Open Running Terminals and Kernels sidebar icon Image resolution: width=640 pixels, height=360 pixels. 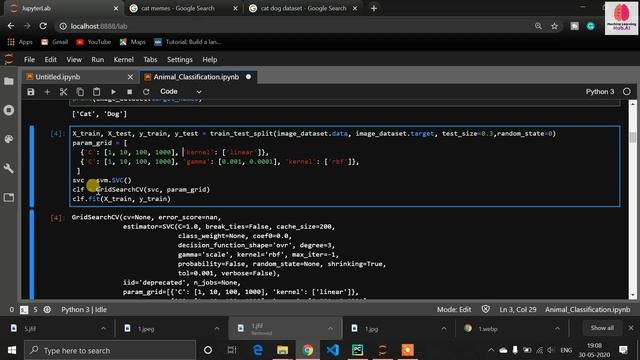pos(9,110)
